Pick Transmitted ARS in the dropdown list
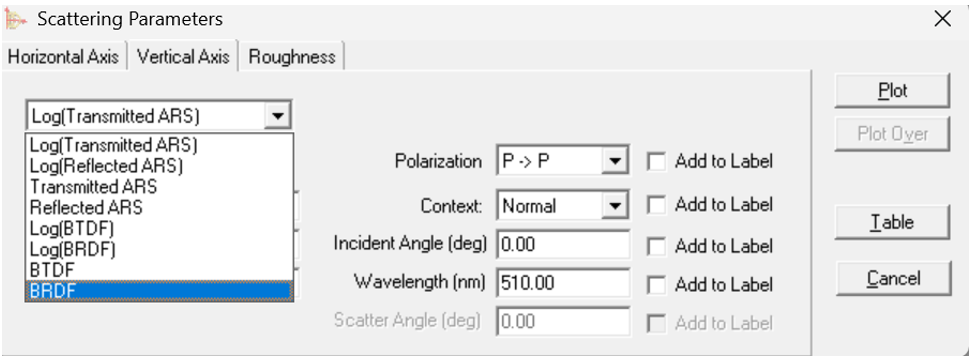The image size is (974, 360). pyautogui.click(x=159, y=186)
